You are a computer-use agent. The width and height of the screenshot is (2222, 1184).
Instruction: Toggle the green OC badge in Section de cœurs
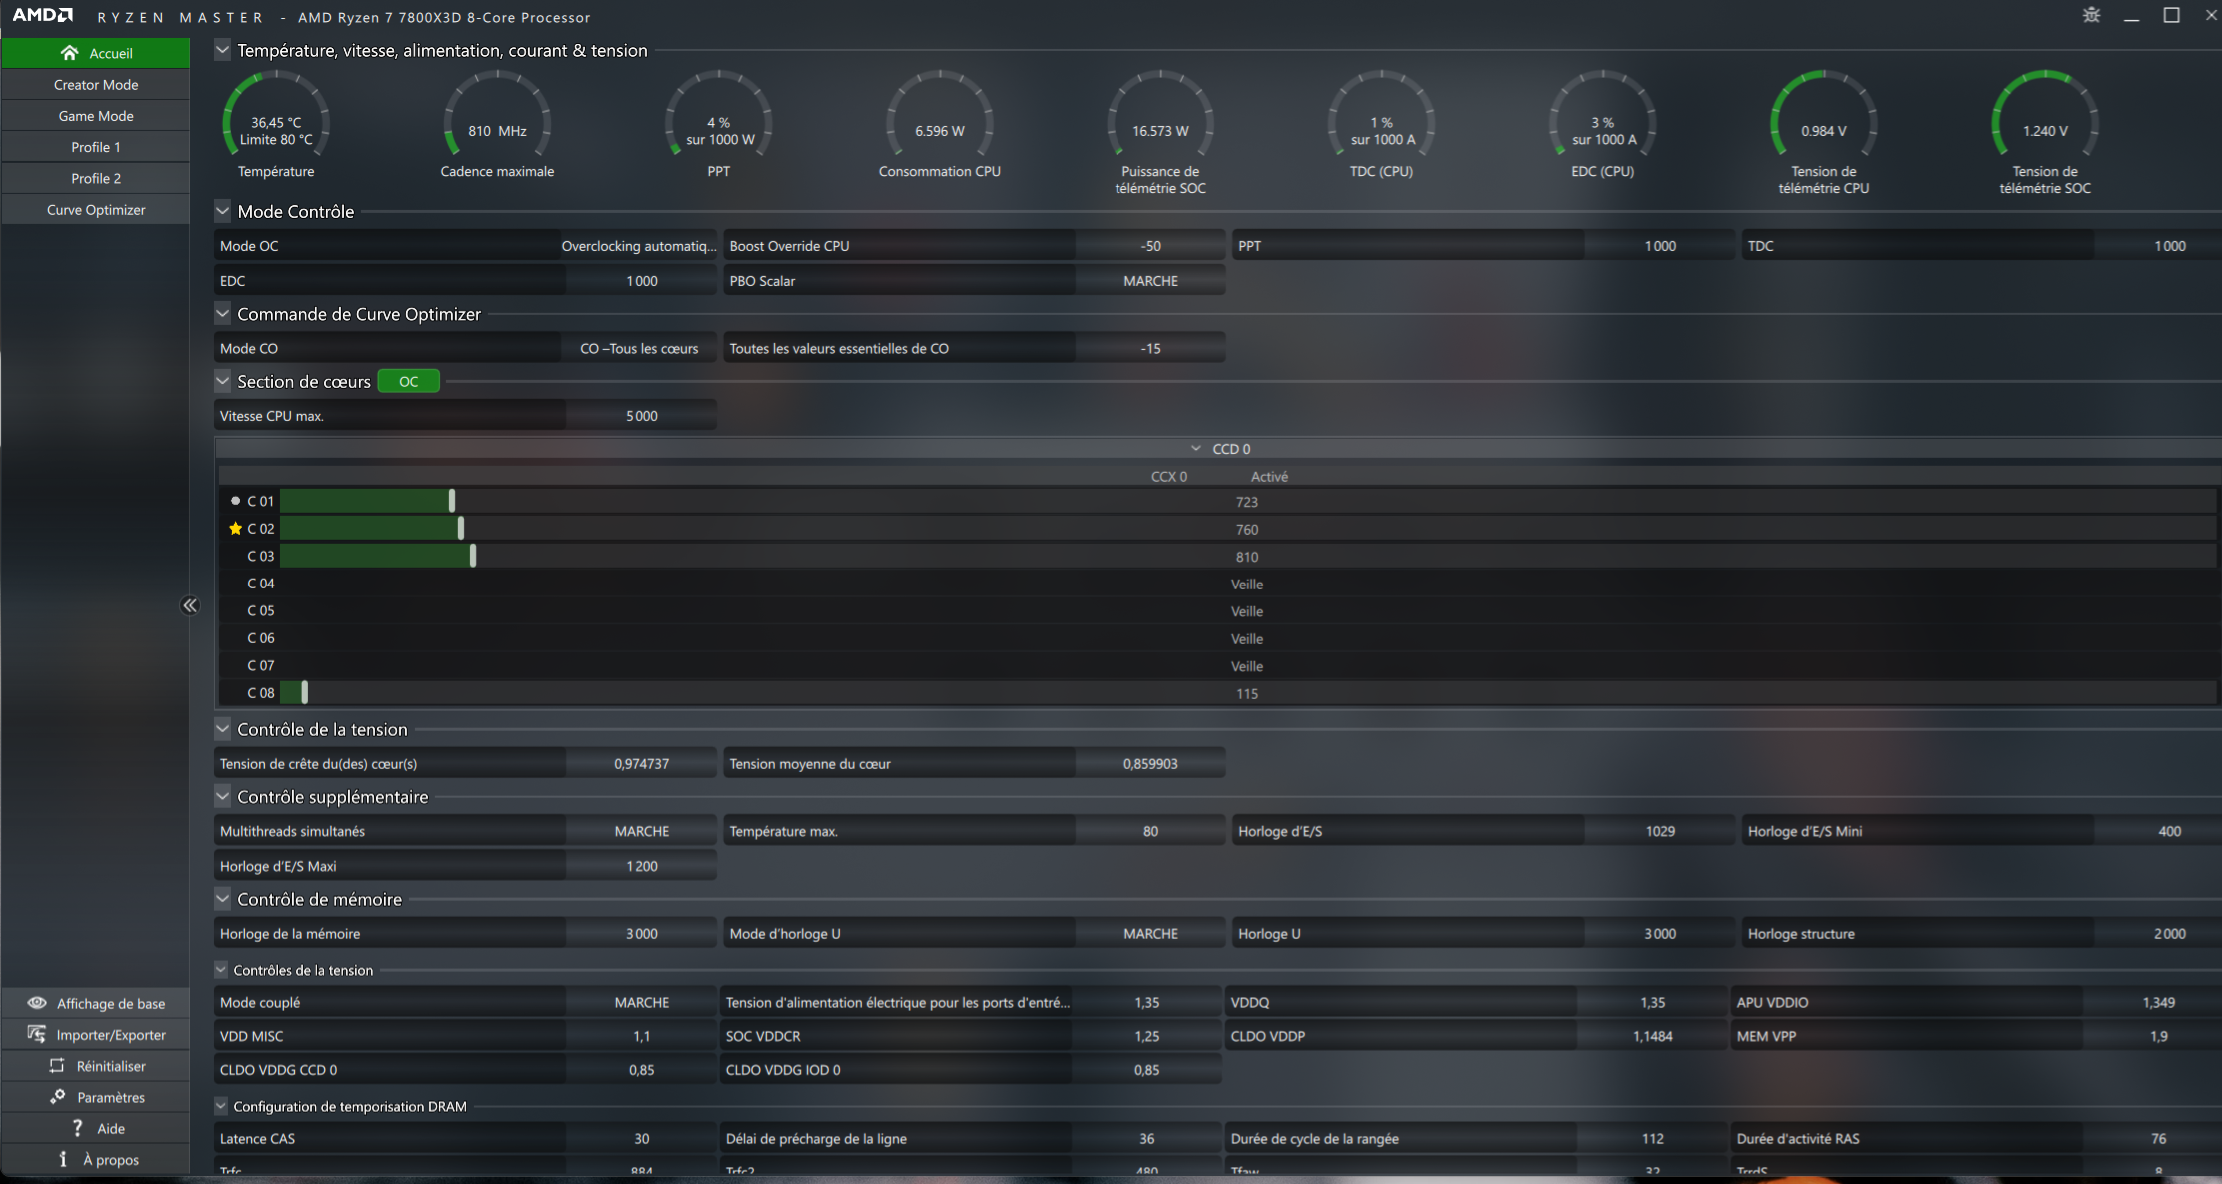coord(408,382)
